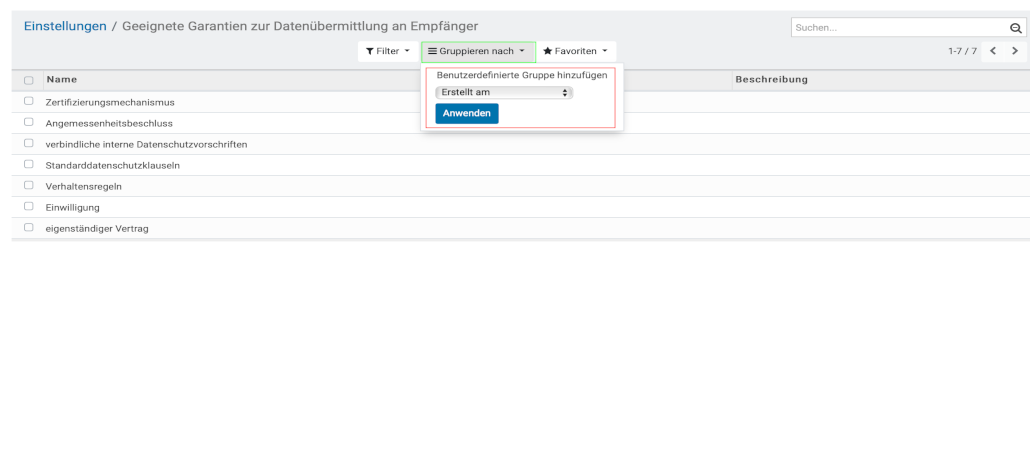Screen dimensions: 1030x461
Task: Toggle the select-all checkbox in header
Action: 29,80
